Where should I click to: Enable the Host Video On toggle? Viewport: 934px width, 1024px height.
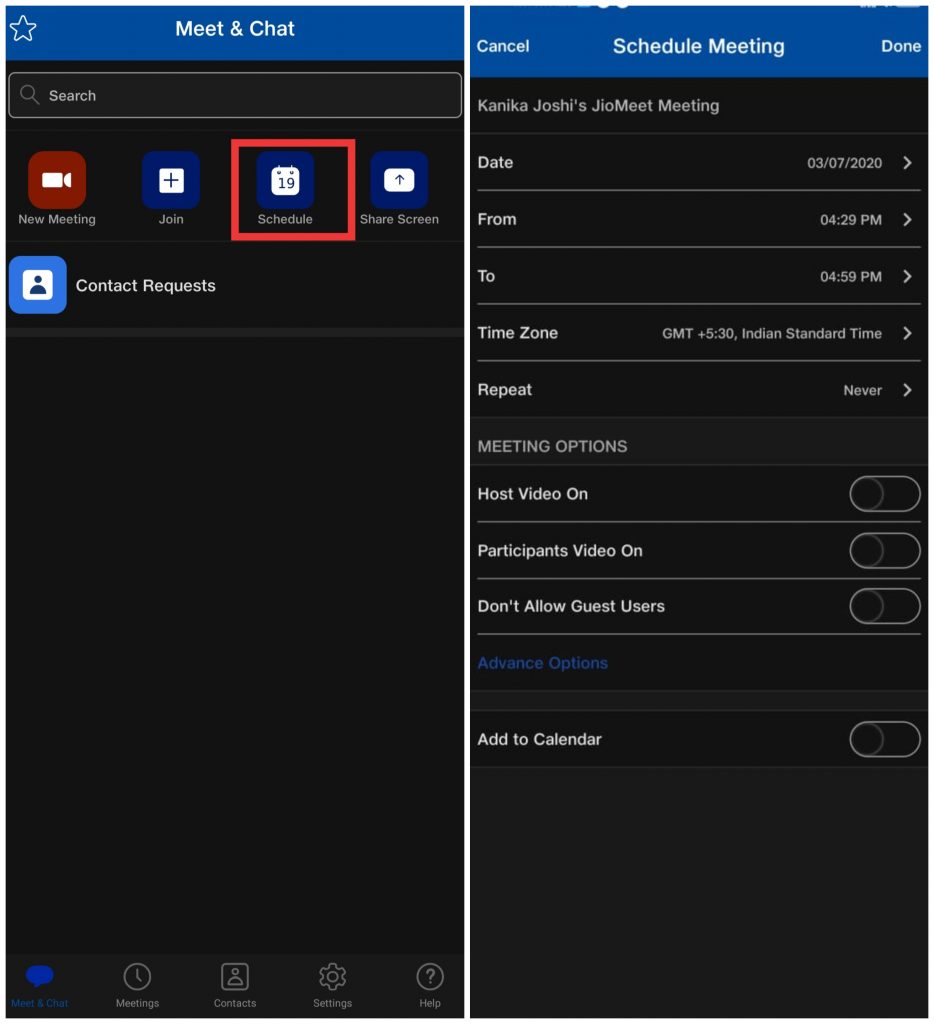tap(885, 494)
